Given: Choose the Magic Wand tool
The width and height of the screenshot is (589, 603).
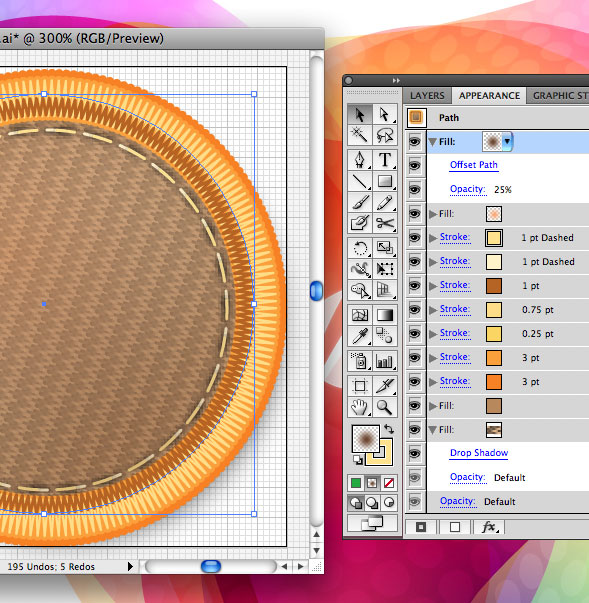Looking at the screenshot, I should pos(360,135).
